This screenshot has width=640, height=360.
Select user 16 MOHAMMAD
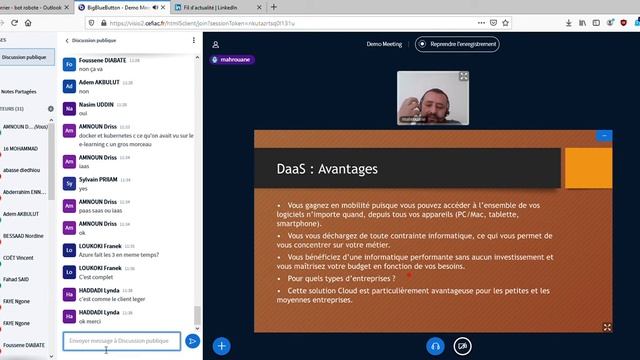pyautogui.click(x=20, y=149)
